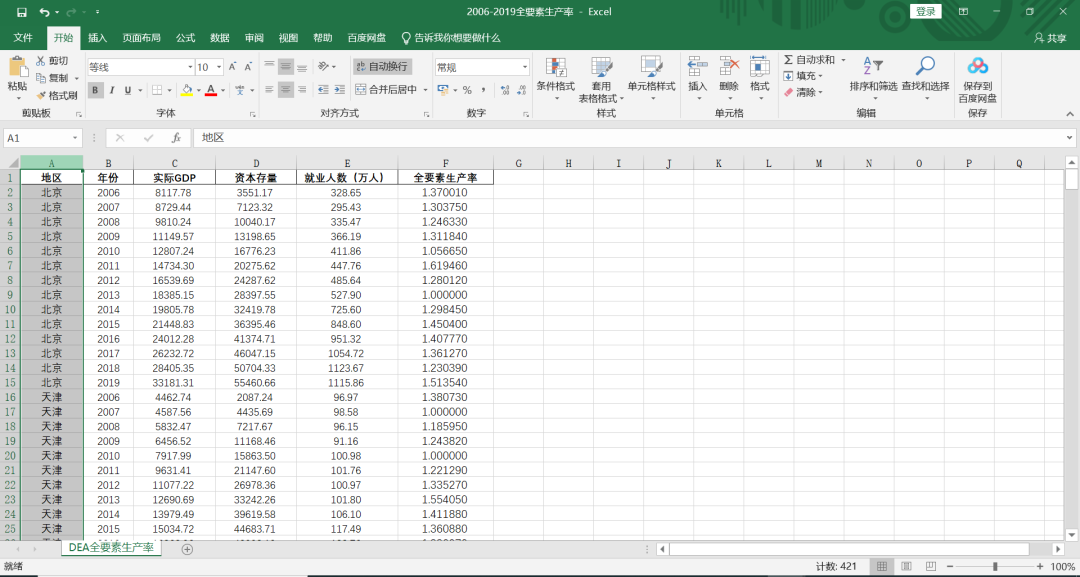This screenshot has height=577, width=1080.
Task: Click the font color red A swatch
Action: tap(211, 90)
